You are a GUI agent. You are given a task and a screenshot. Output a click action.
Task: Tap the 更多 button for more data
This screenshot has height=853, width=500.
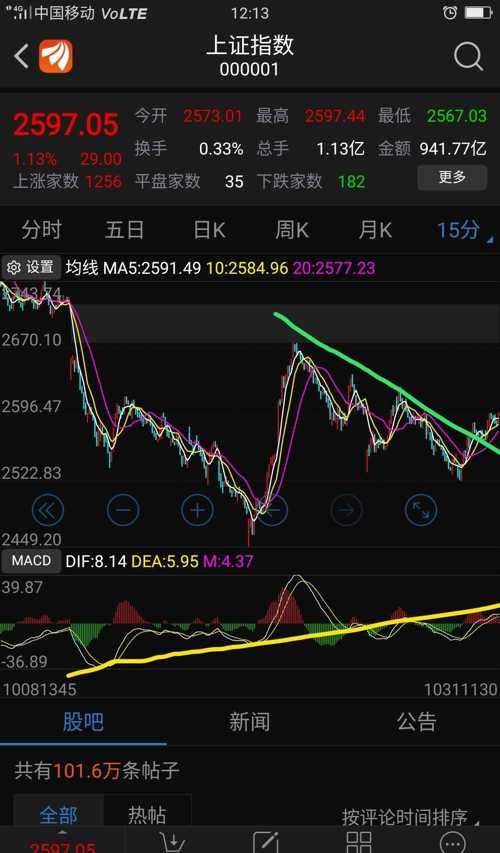[452, 177]
